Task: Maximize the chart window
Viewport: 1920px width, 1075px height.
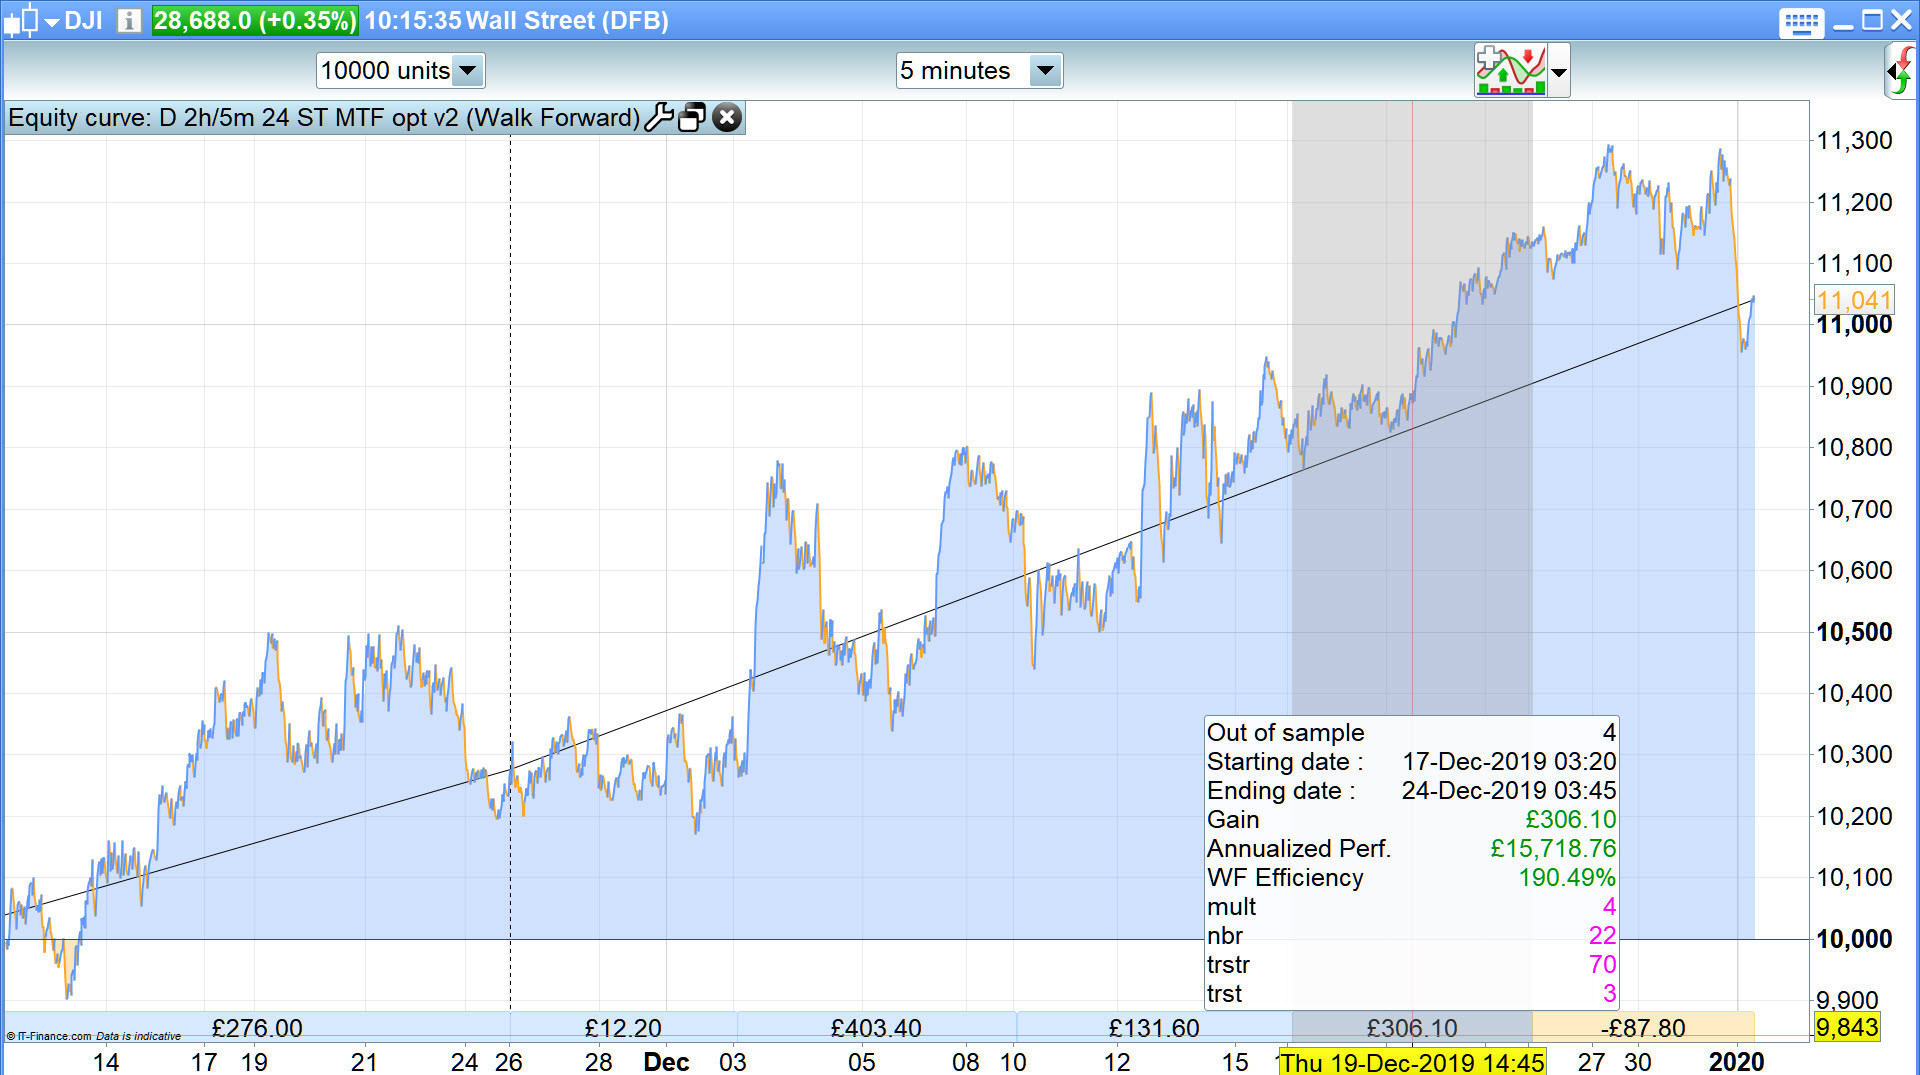Action: 1872,21
